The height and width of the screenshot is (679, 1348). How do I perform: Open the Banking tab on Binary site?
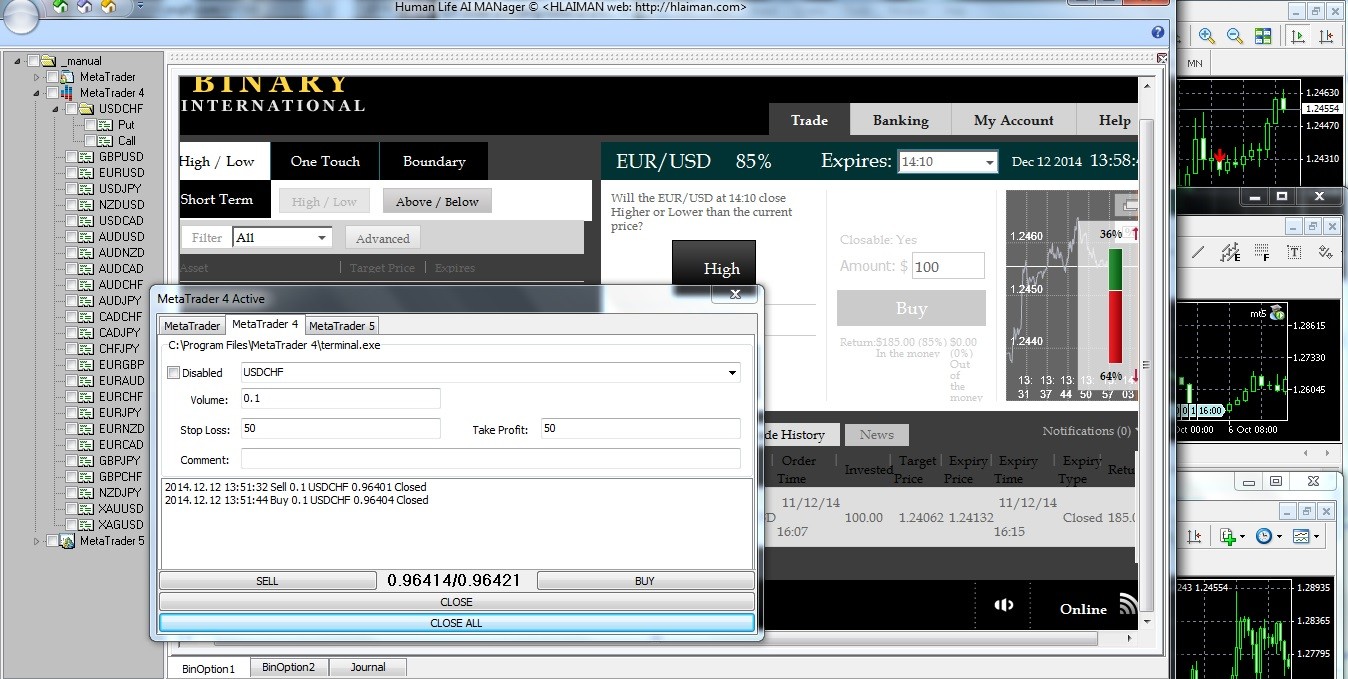click(900, 120)
